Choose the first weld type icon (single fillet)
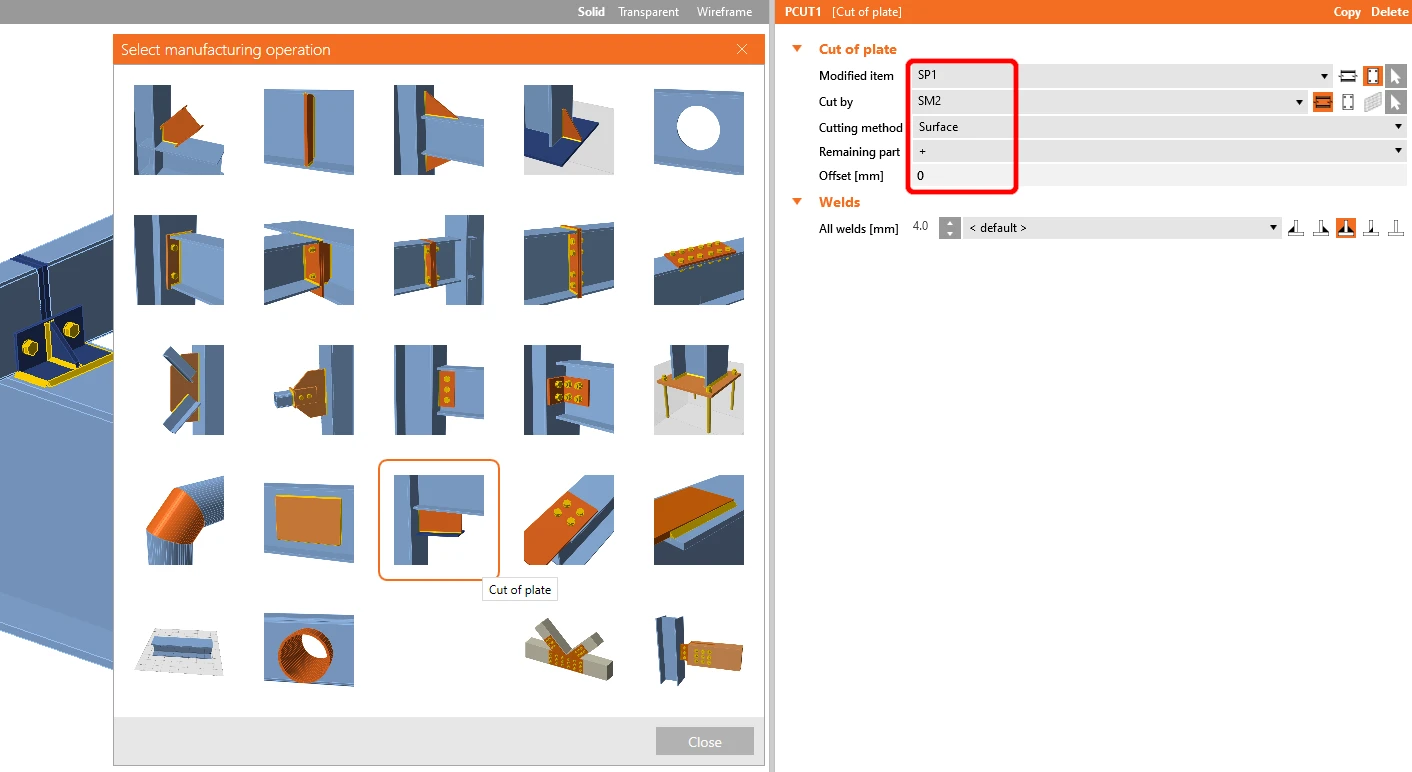 click(x=1296, y=228)
